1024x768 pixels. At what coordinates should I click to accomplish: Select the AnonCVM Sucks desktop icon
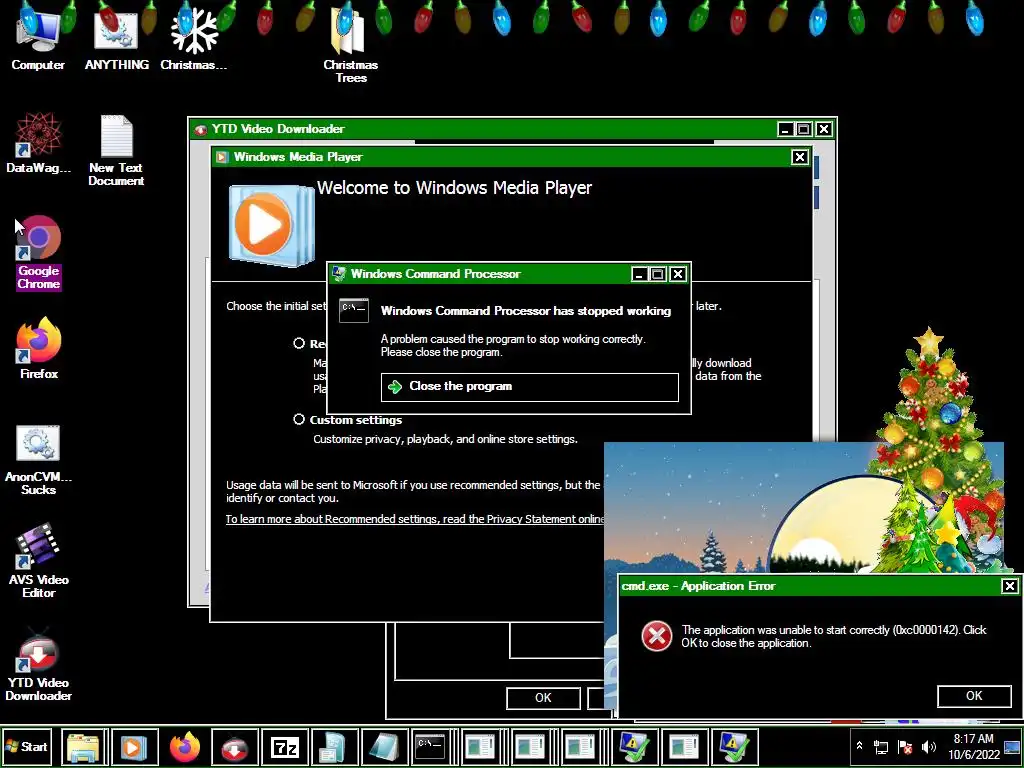point(39,460)
